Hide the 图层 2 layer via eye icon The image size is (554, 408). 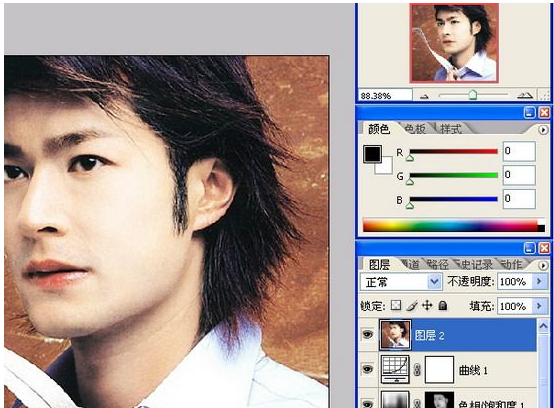coord(368,334)
